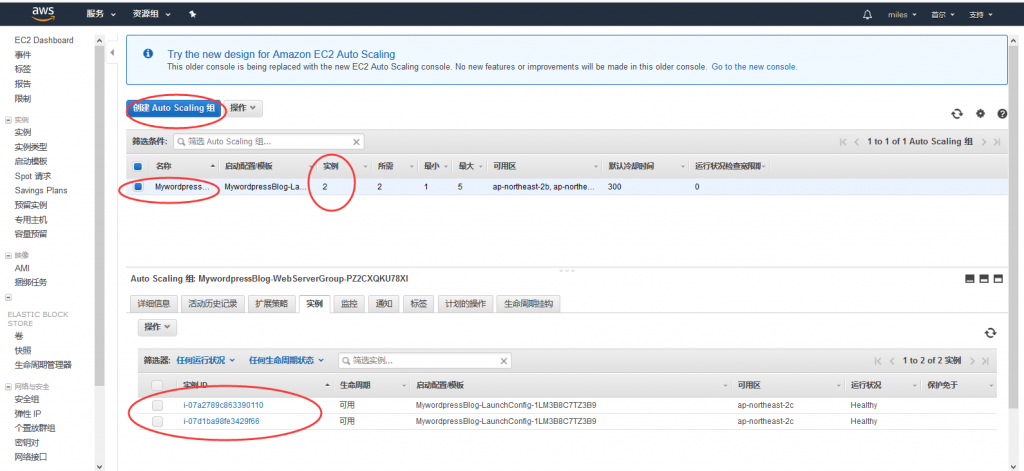
Task: Refresh the instances tab list
Action: point(990,333)
